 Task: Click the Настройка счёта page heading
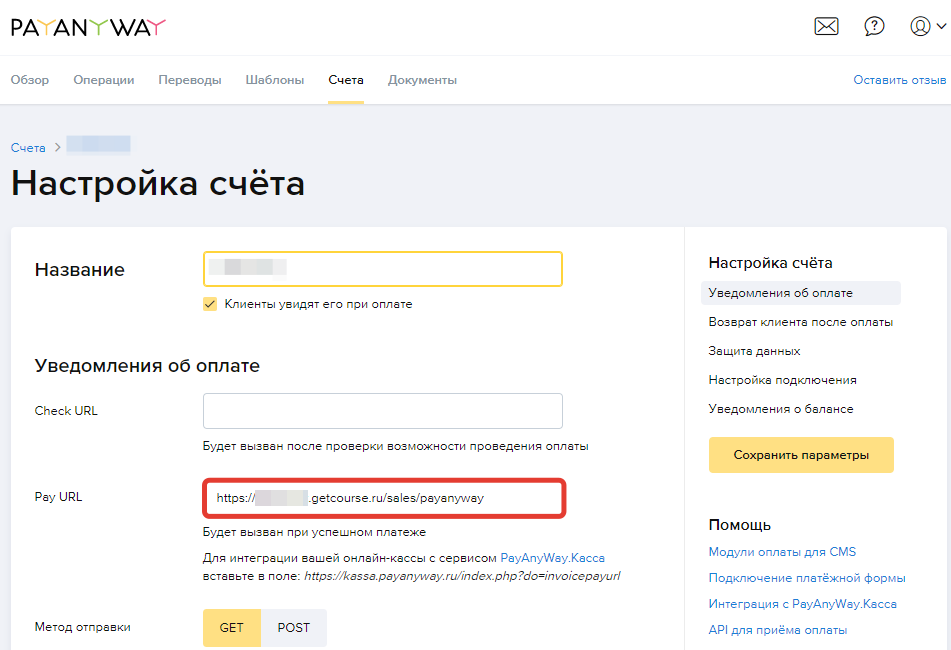158,183
